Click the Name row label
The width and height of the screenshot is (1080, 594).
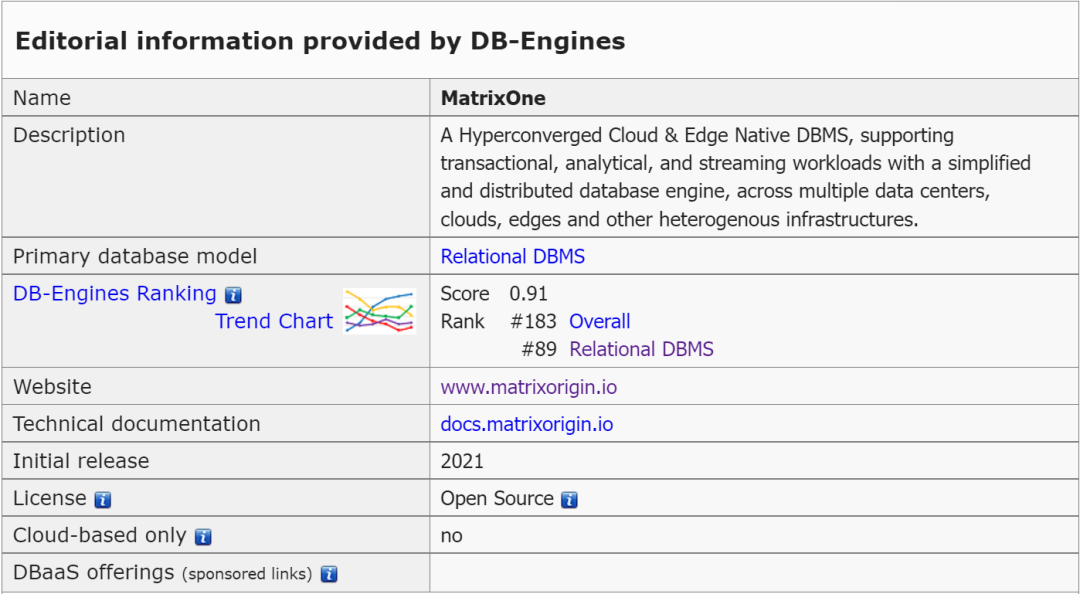(x=42, y=99)
